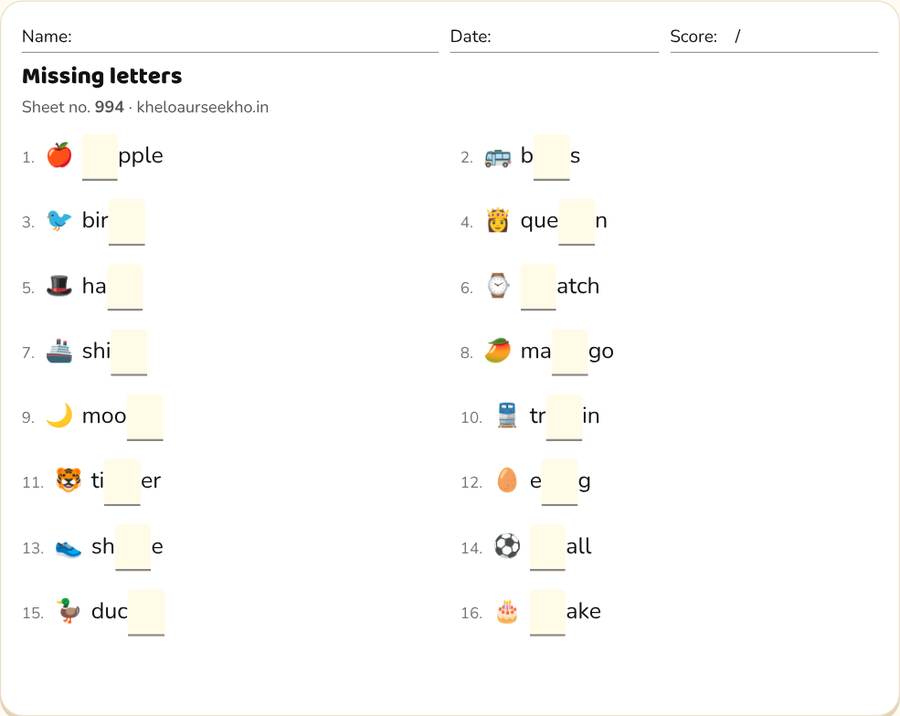Screen dimensions: 900x716
Task: Click sheet number 994
Action: (x=109, y=107)
